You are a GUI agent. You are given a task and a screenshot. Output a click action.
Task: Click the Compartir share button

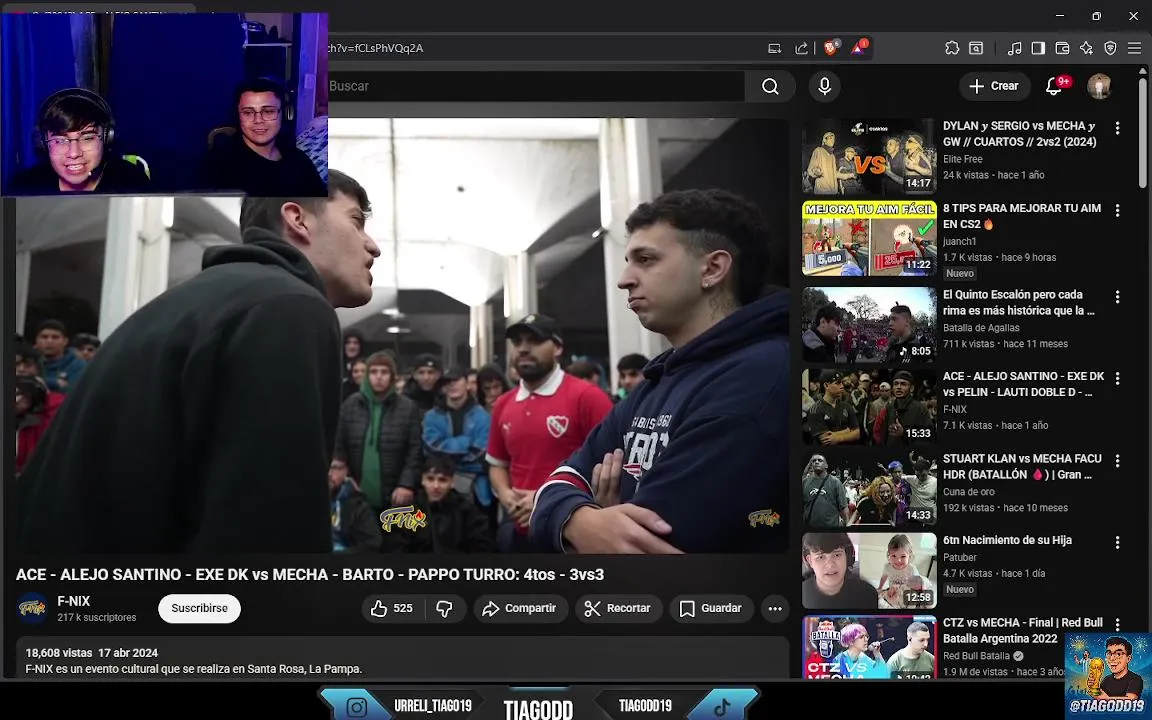coord(519,608)
